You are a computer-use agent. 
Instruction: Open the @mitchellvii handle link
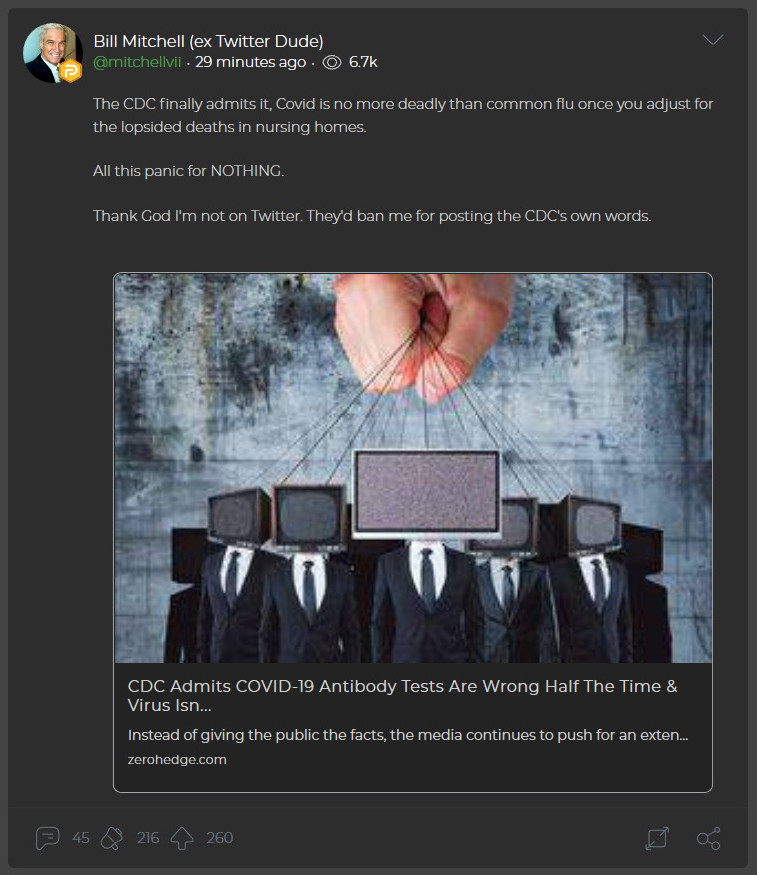(137, 62)
